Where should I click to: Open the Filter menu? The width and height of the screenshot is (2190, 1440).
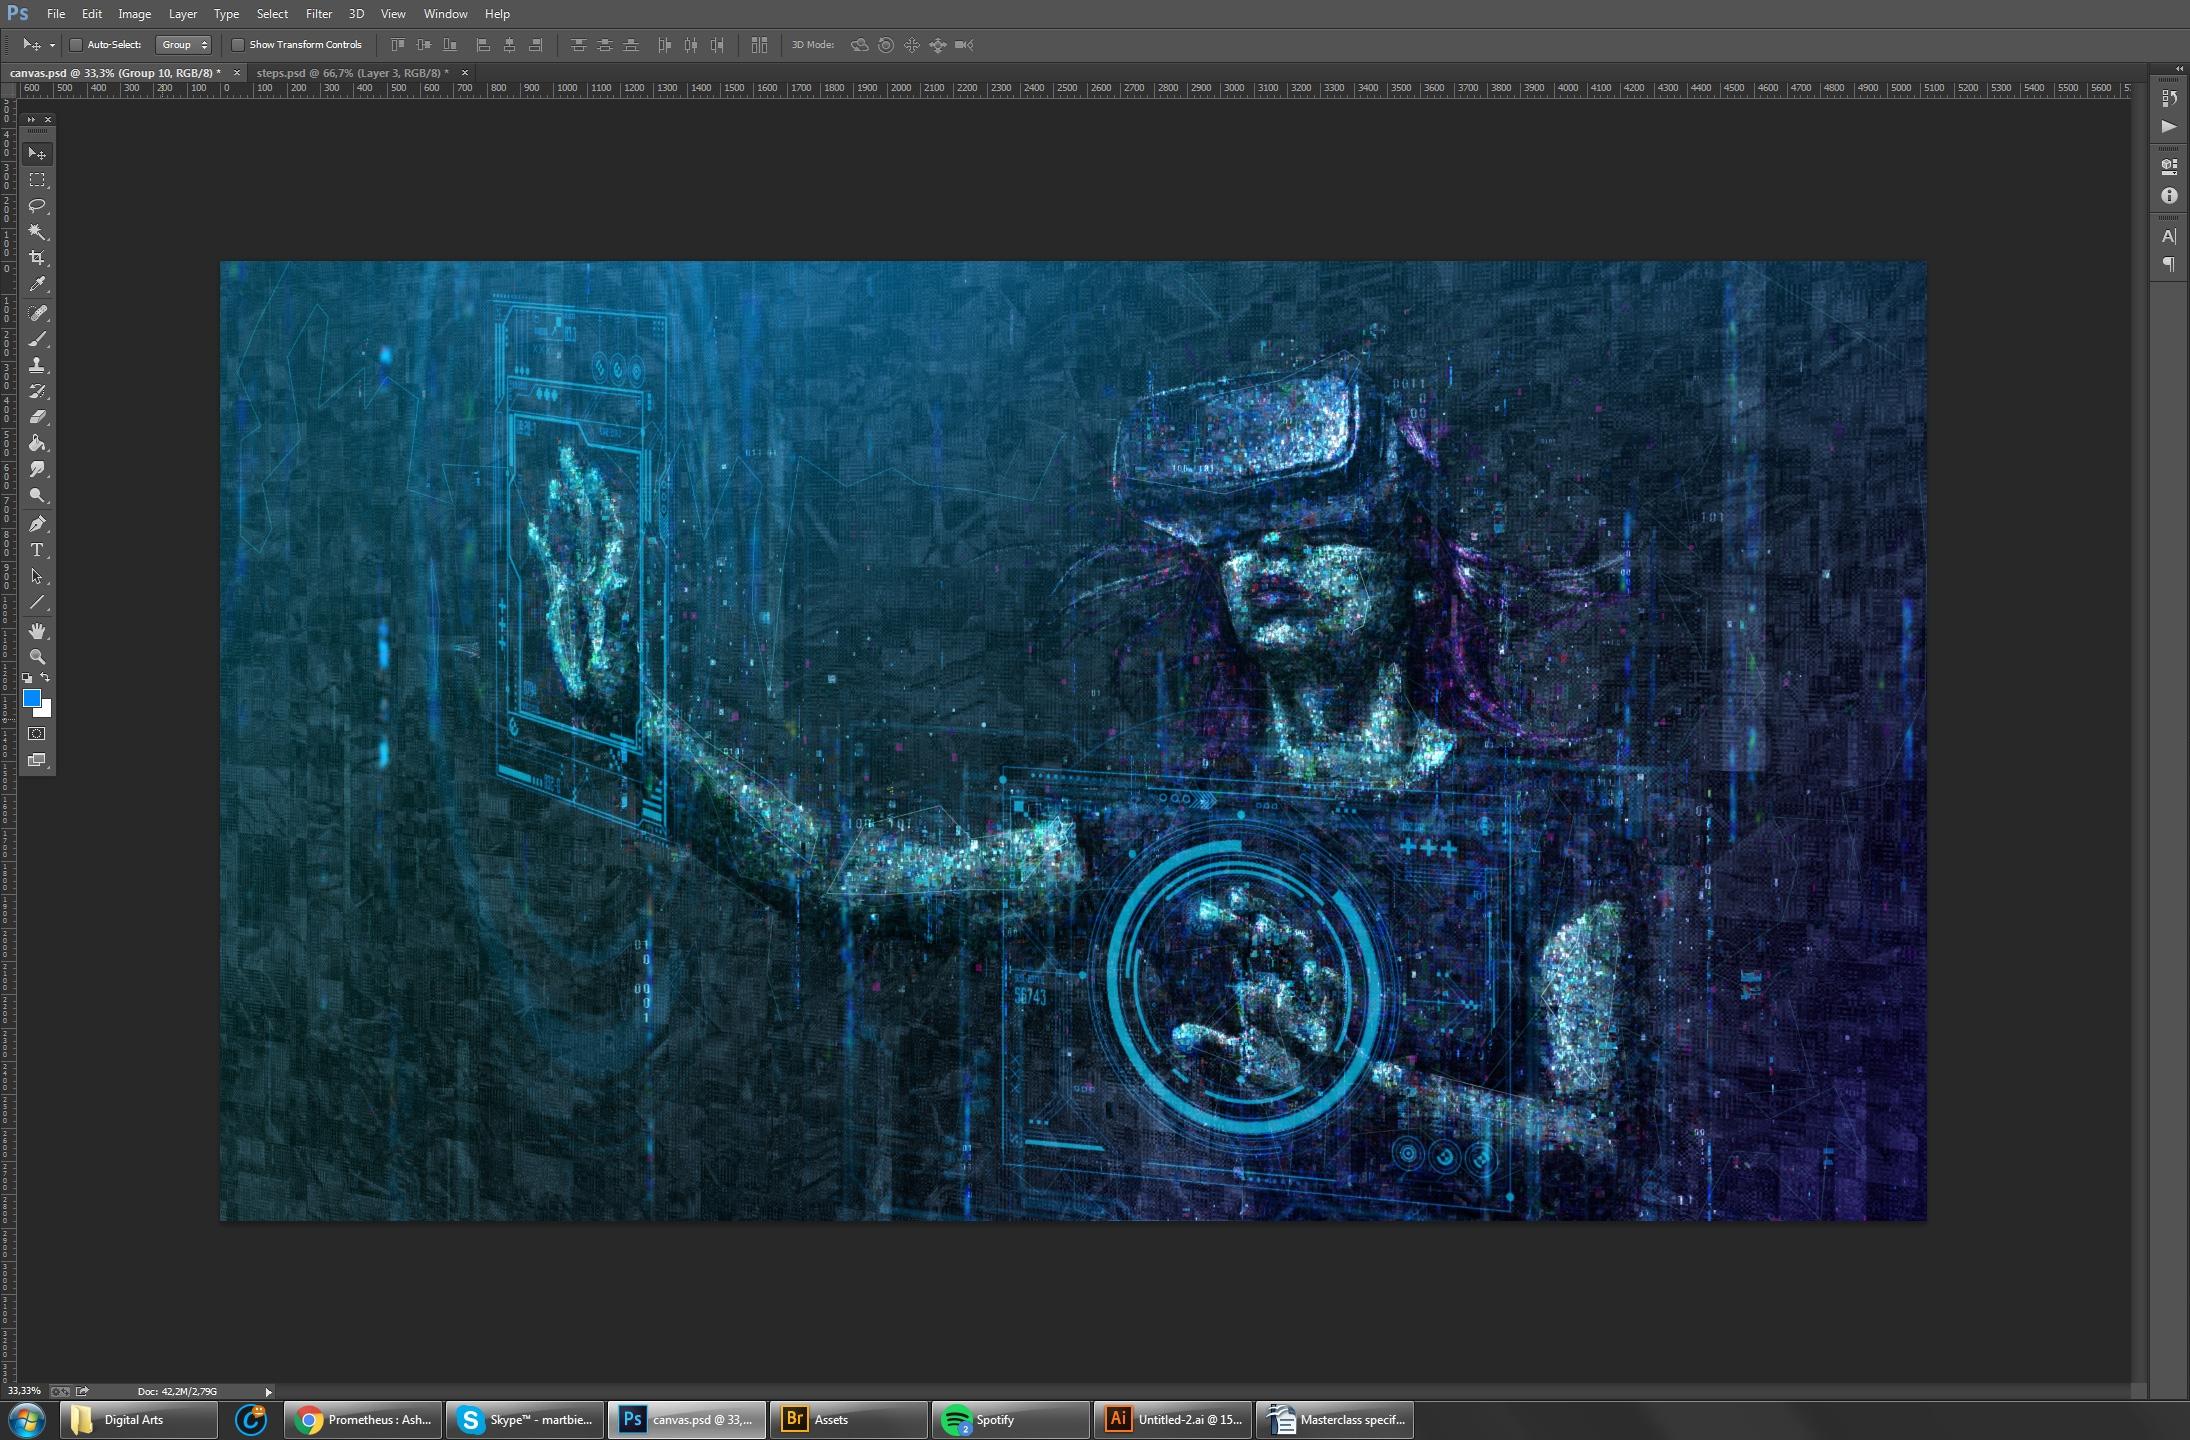click(319, 14)
